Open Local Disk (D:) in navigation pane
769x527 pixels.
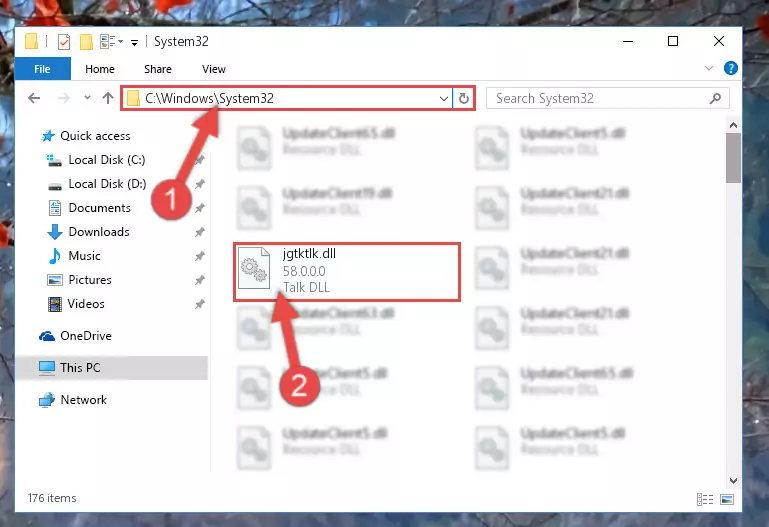[x=107, y=184]
